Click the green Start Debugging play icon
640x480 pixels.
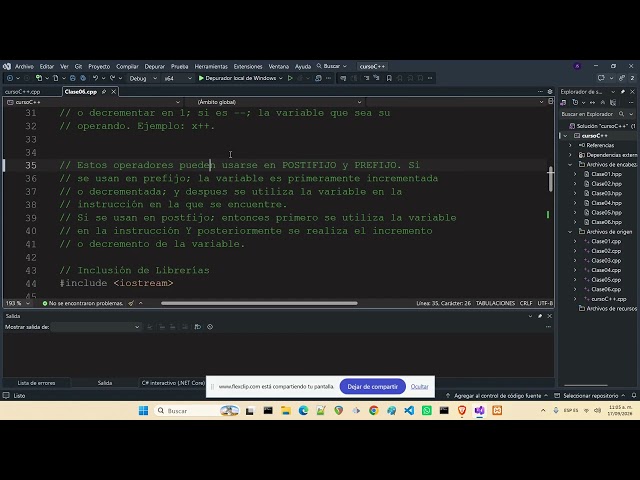click(201, 78)
